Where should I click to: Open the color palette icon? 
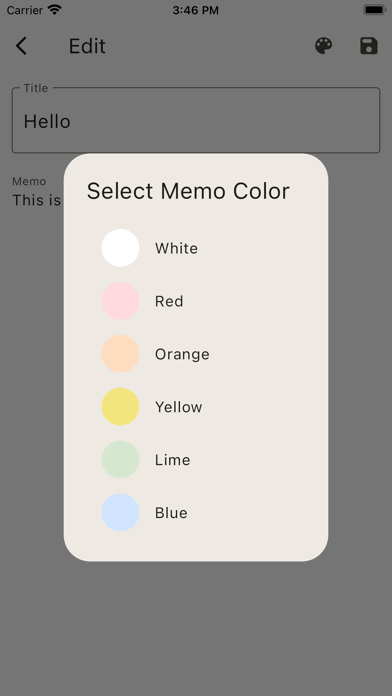point(324,46)
